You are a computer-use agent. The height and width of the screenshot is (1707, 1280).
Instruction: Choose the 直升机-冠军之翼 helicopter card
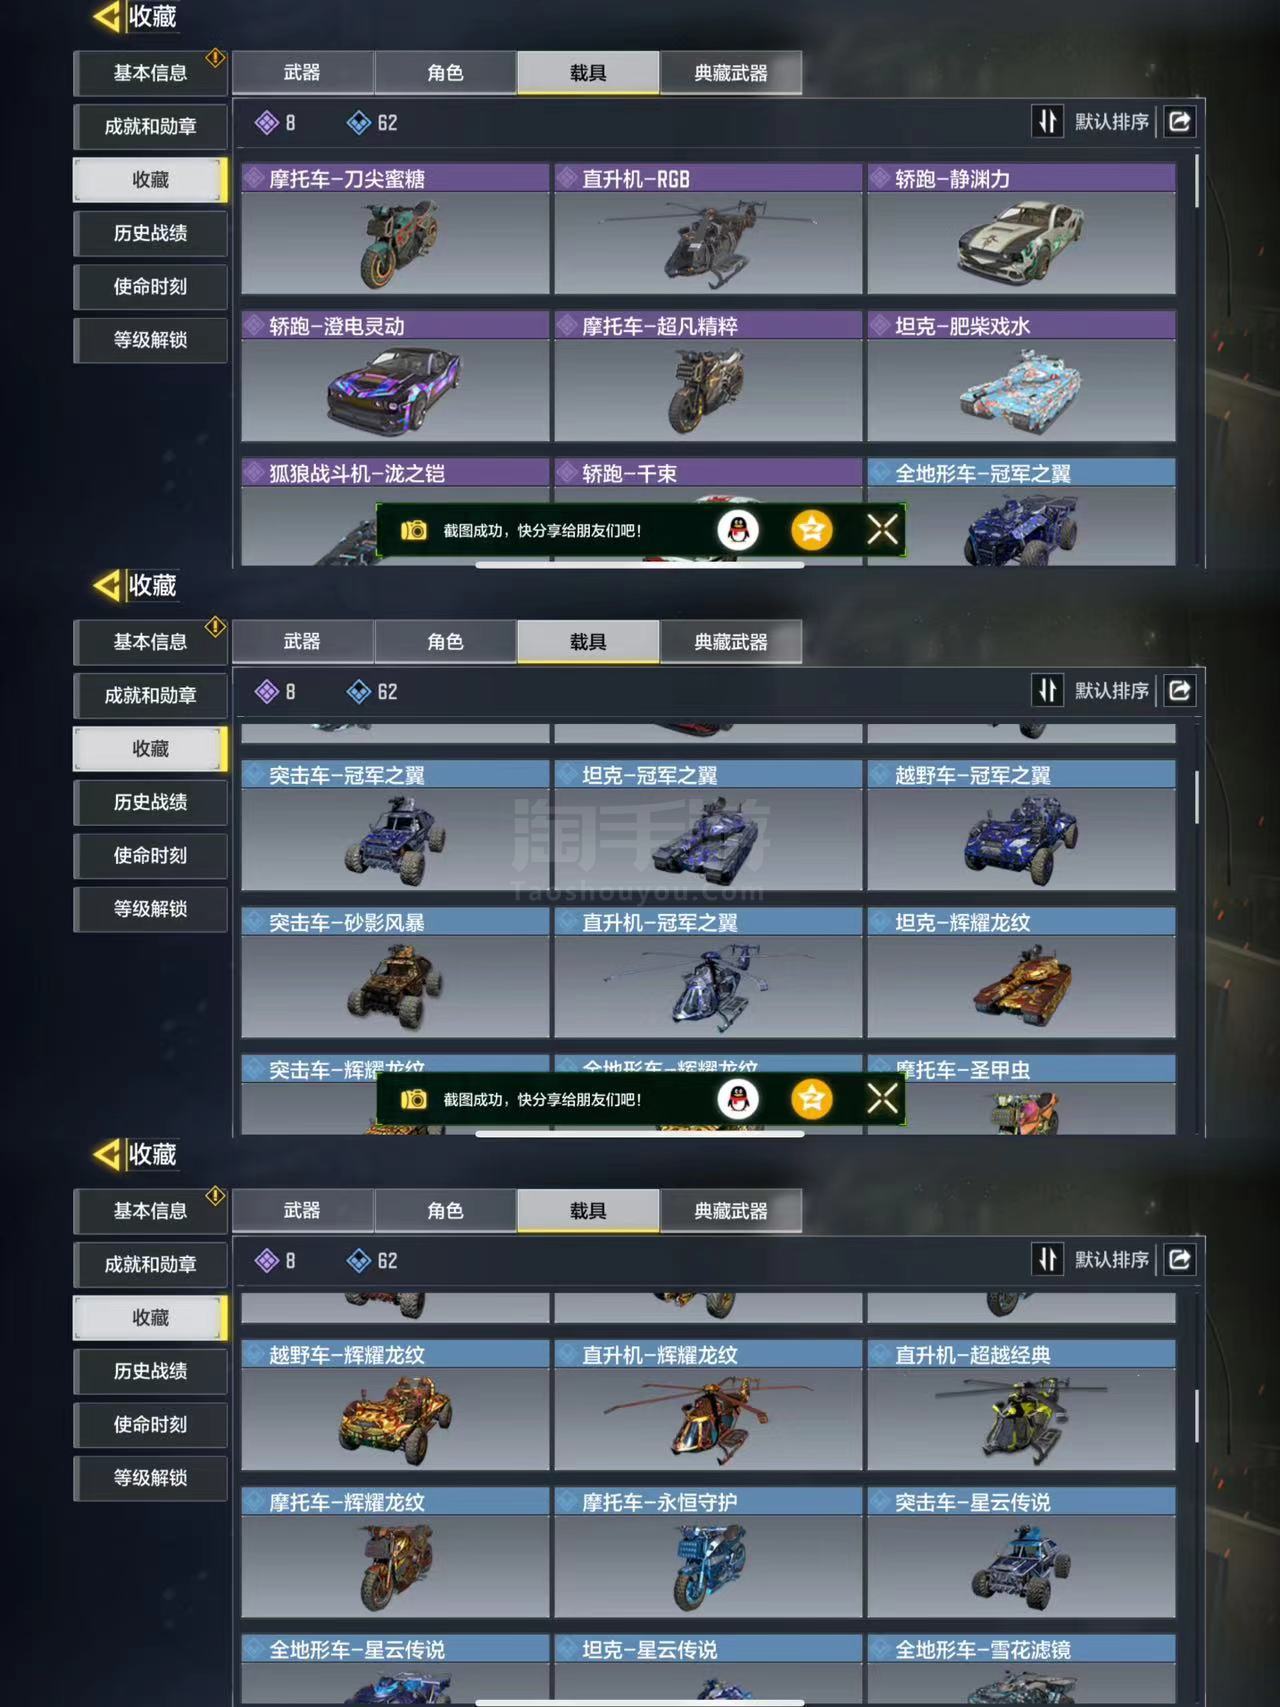click(x=708, y=973)
